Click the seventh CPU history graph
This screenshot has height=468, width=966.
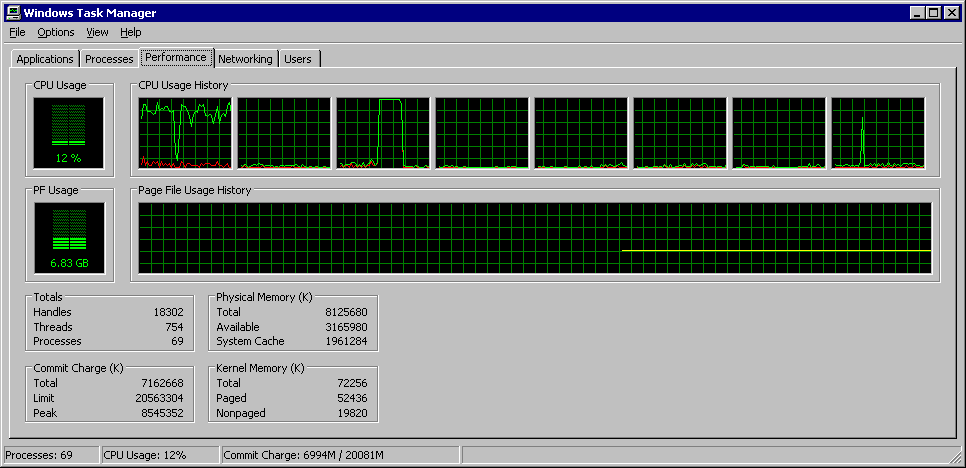[779, 132]
